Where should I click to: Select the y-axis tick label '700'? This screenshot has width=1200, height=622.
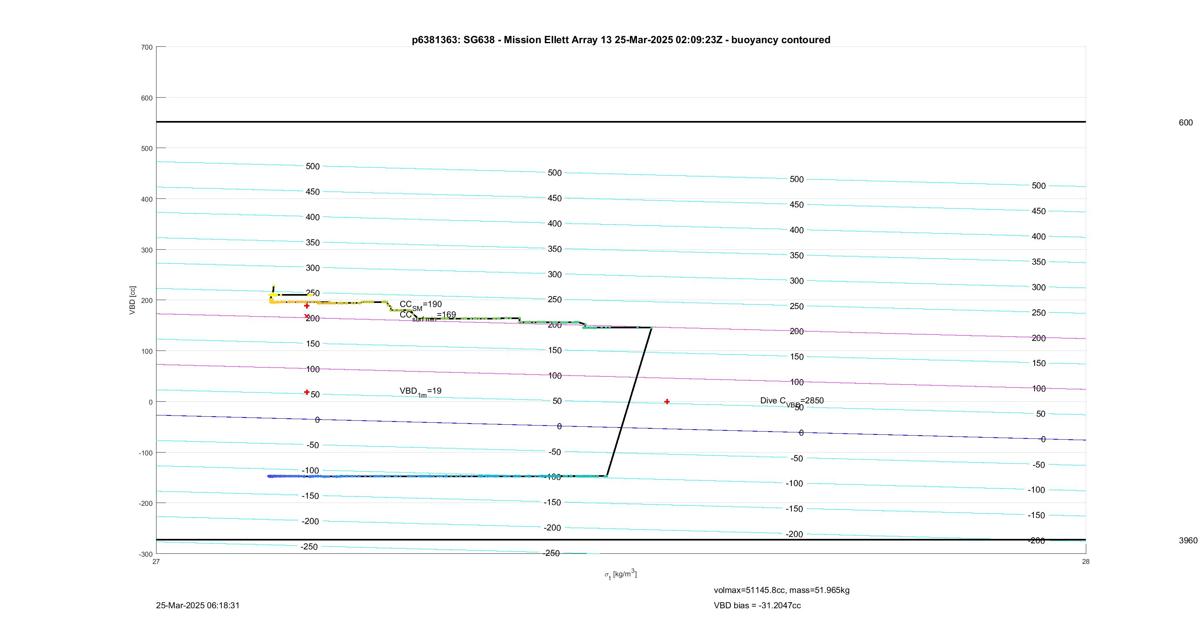point(146,47)
